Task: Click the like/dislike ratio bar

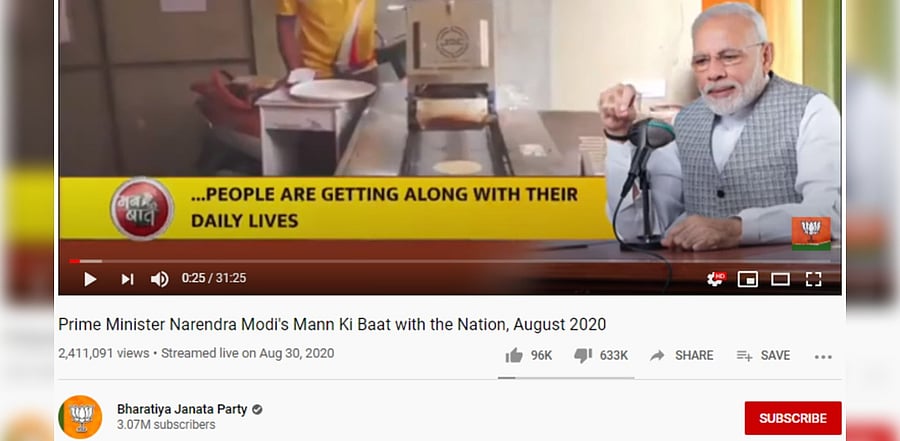Action: (x=566, y=378)
